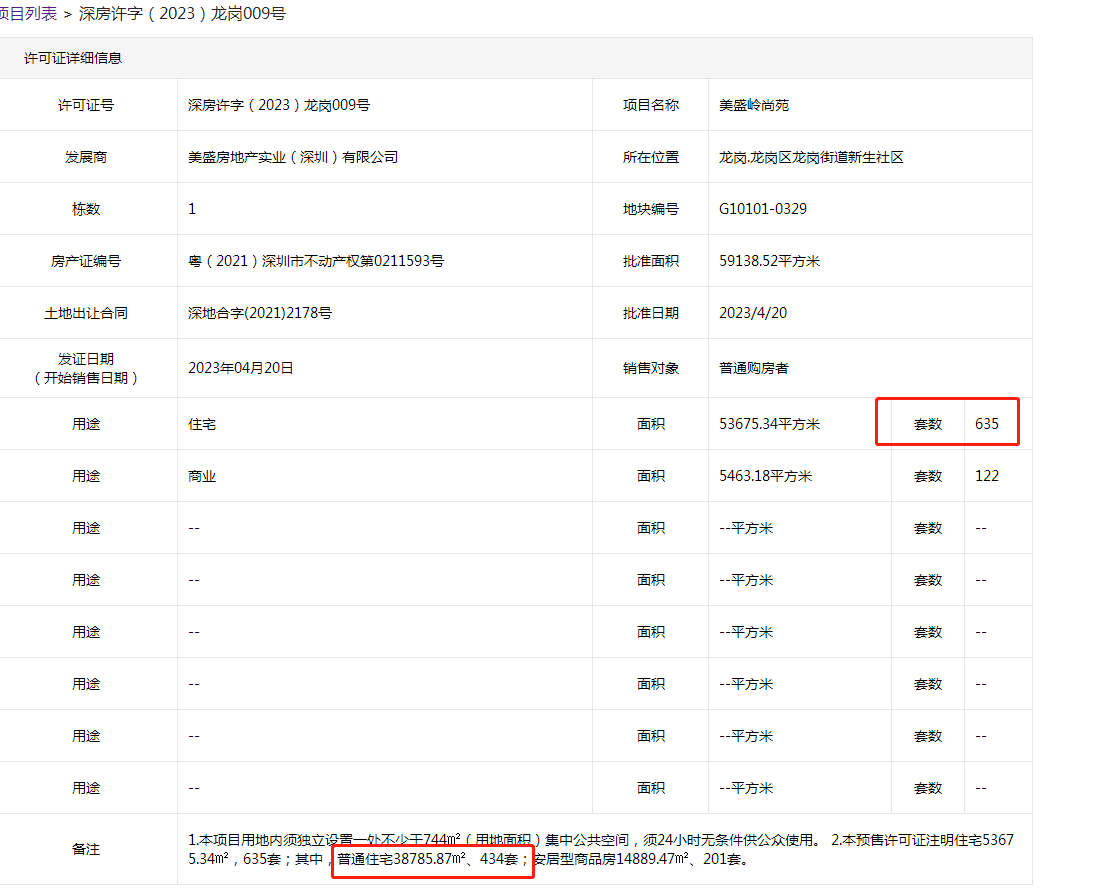The image size is (1106, 891).
Task: Click property certificate number 粤（2021）深圳市不动产权第0211593号
Action: coord(316,261)
